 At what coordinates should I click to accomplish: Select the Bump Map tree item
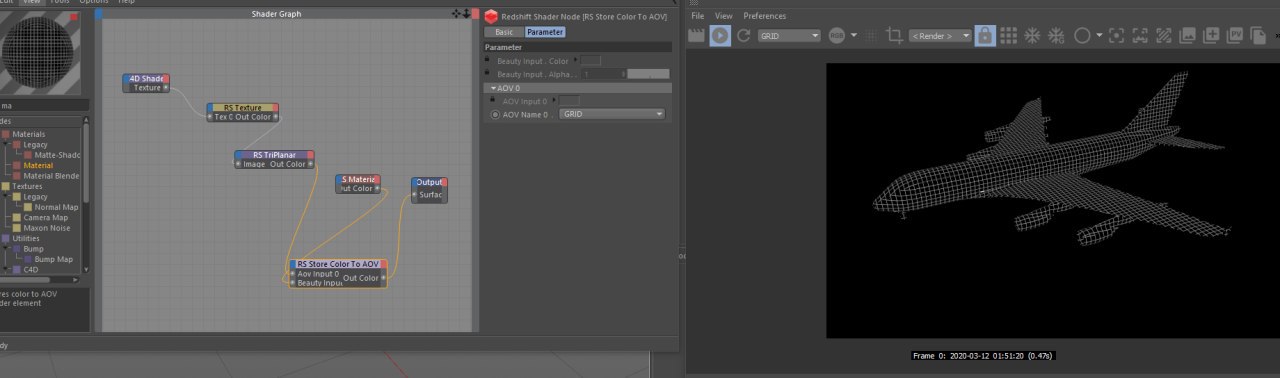(x=53, y=259)
